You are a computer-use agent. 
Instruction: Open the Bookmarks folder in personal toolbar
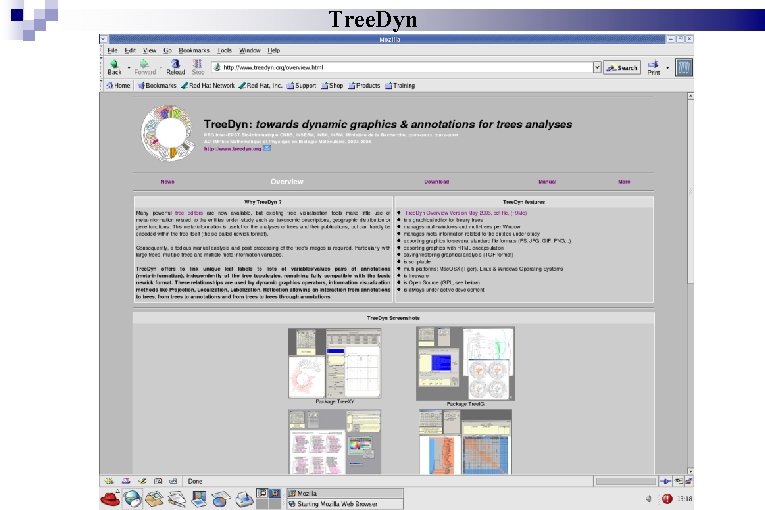point(157,85)
